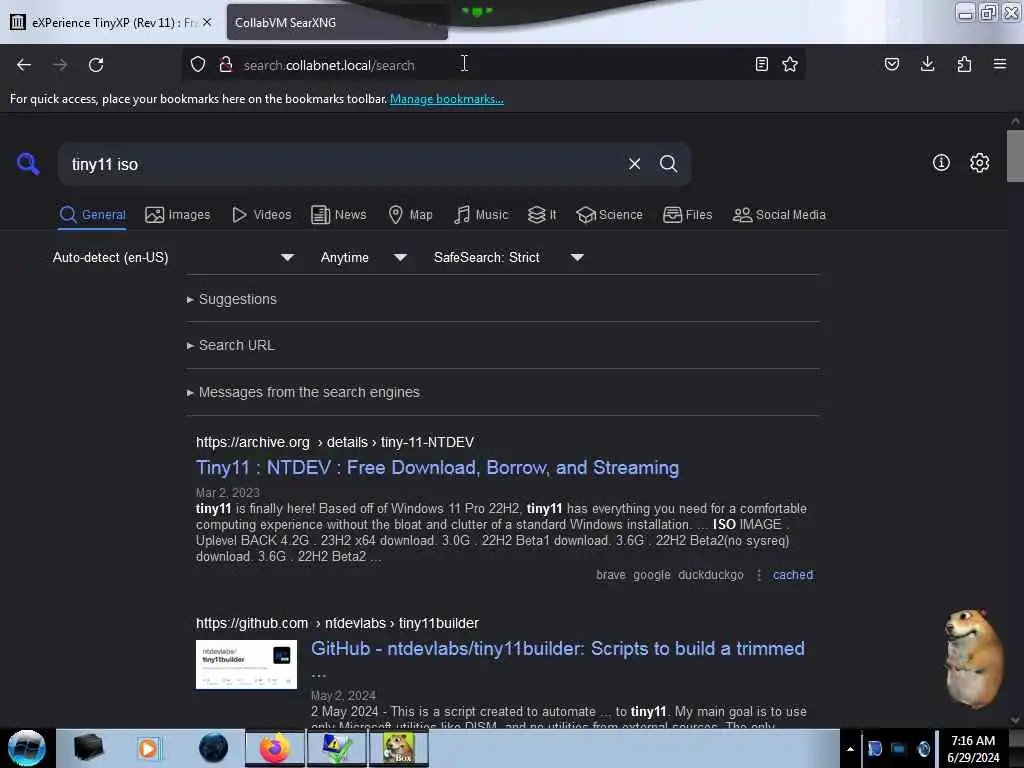
Task: Click the padlock site security icon
Action: (x=226, y=64)
